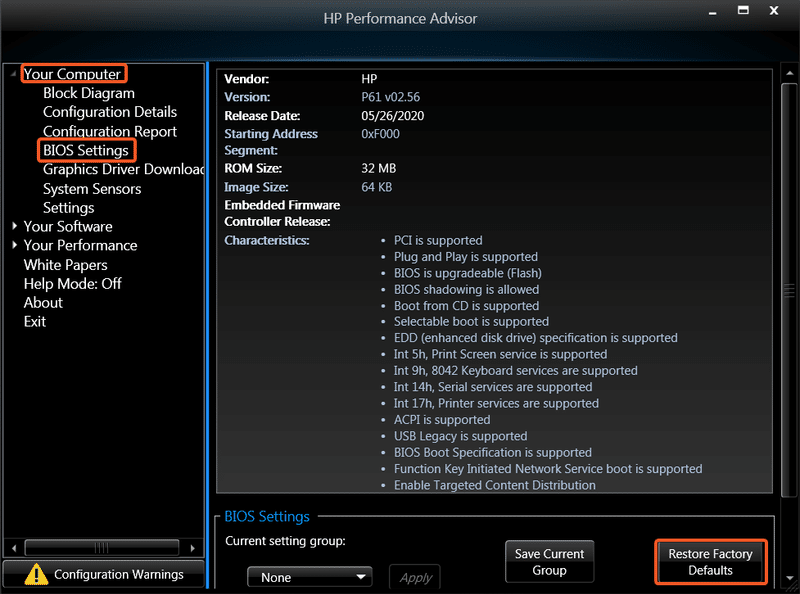
Task: Open White Papers
Action: tap(65, 265)
